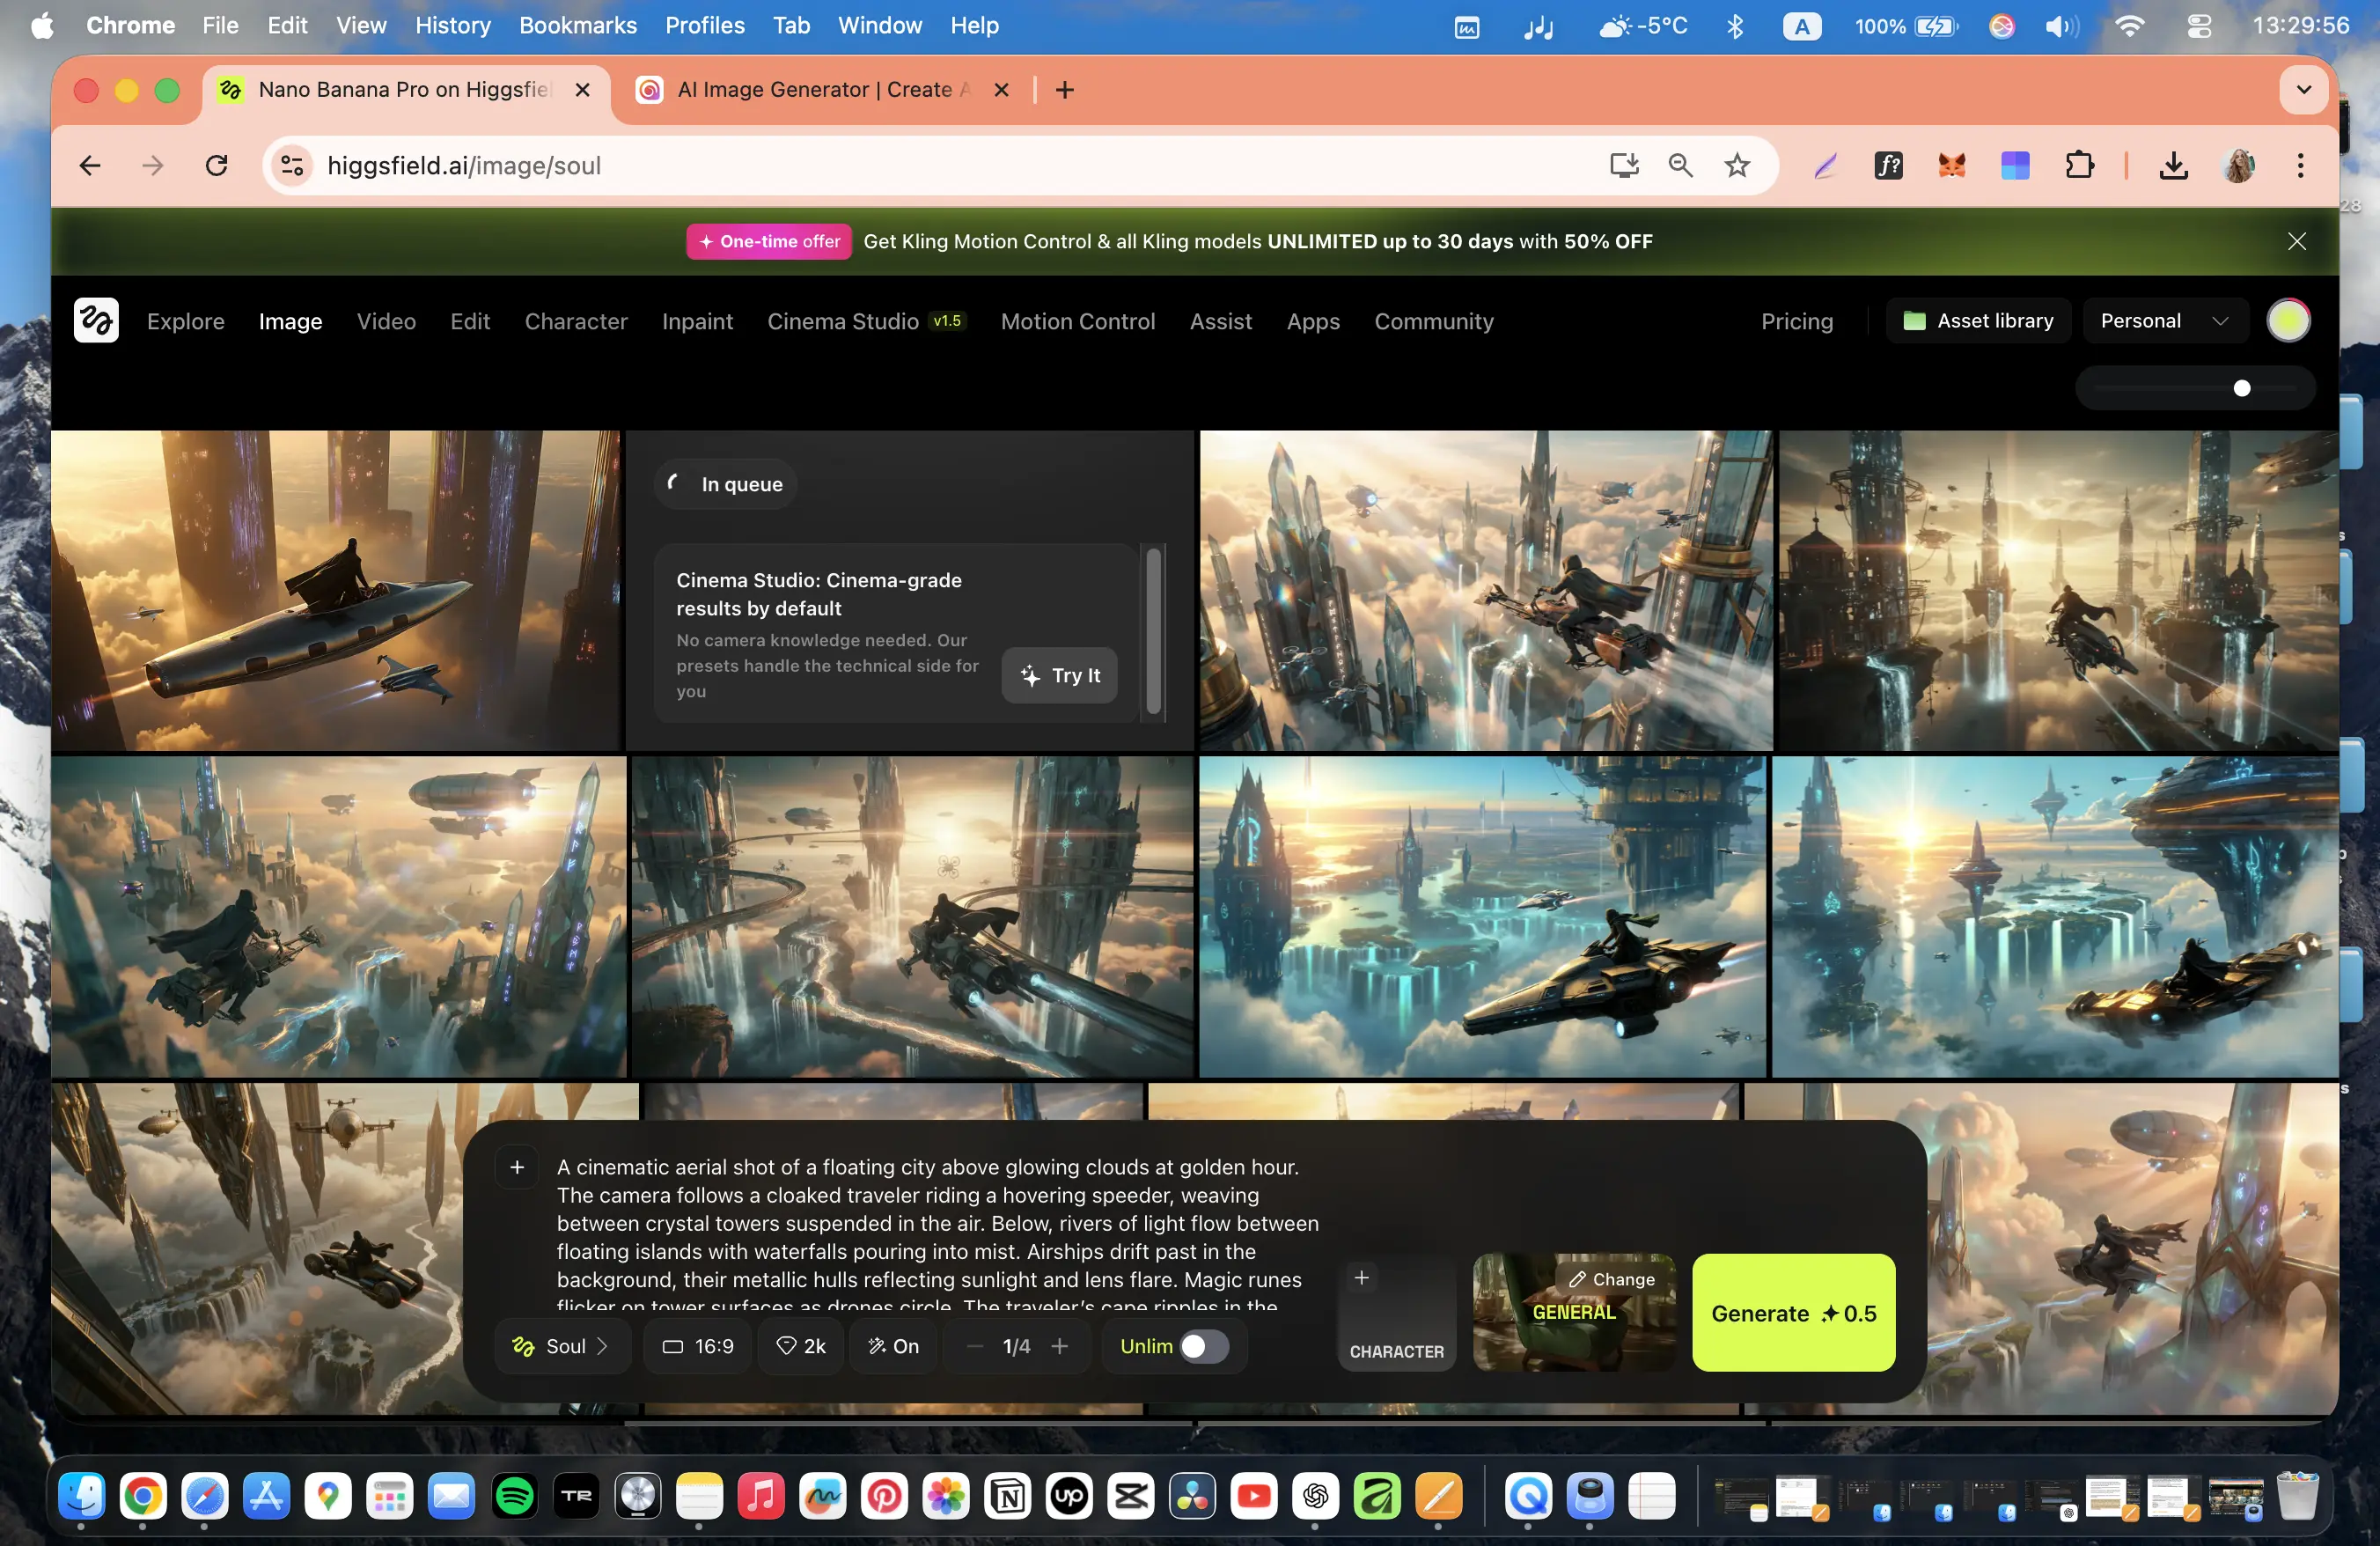Click the plus icon to add reference image
2380x1546 pixels.
pos(517,1167)
